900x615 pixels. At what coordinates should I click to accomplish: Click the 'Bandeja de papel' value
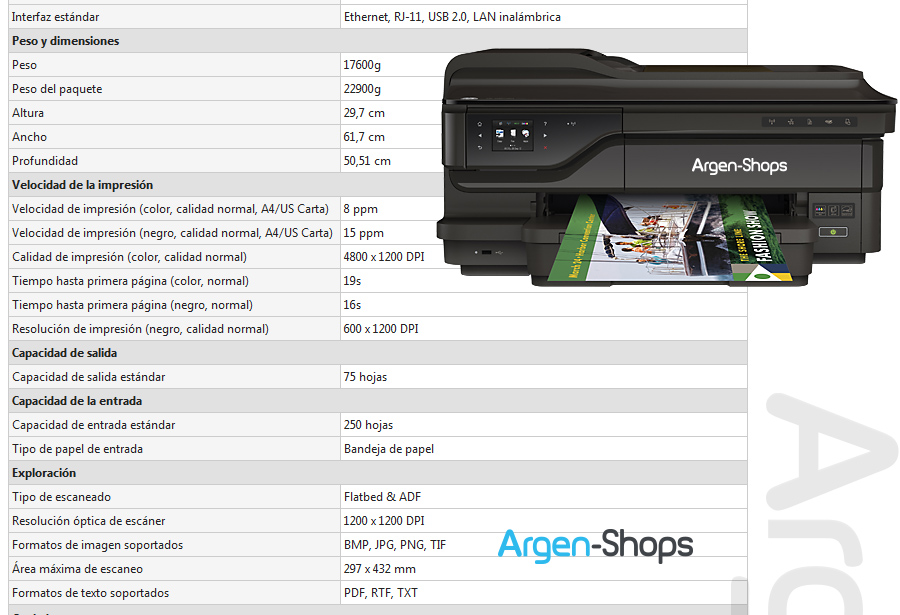[x=389, y=450]
